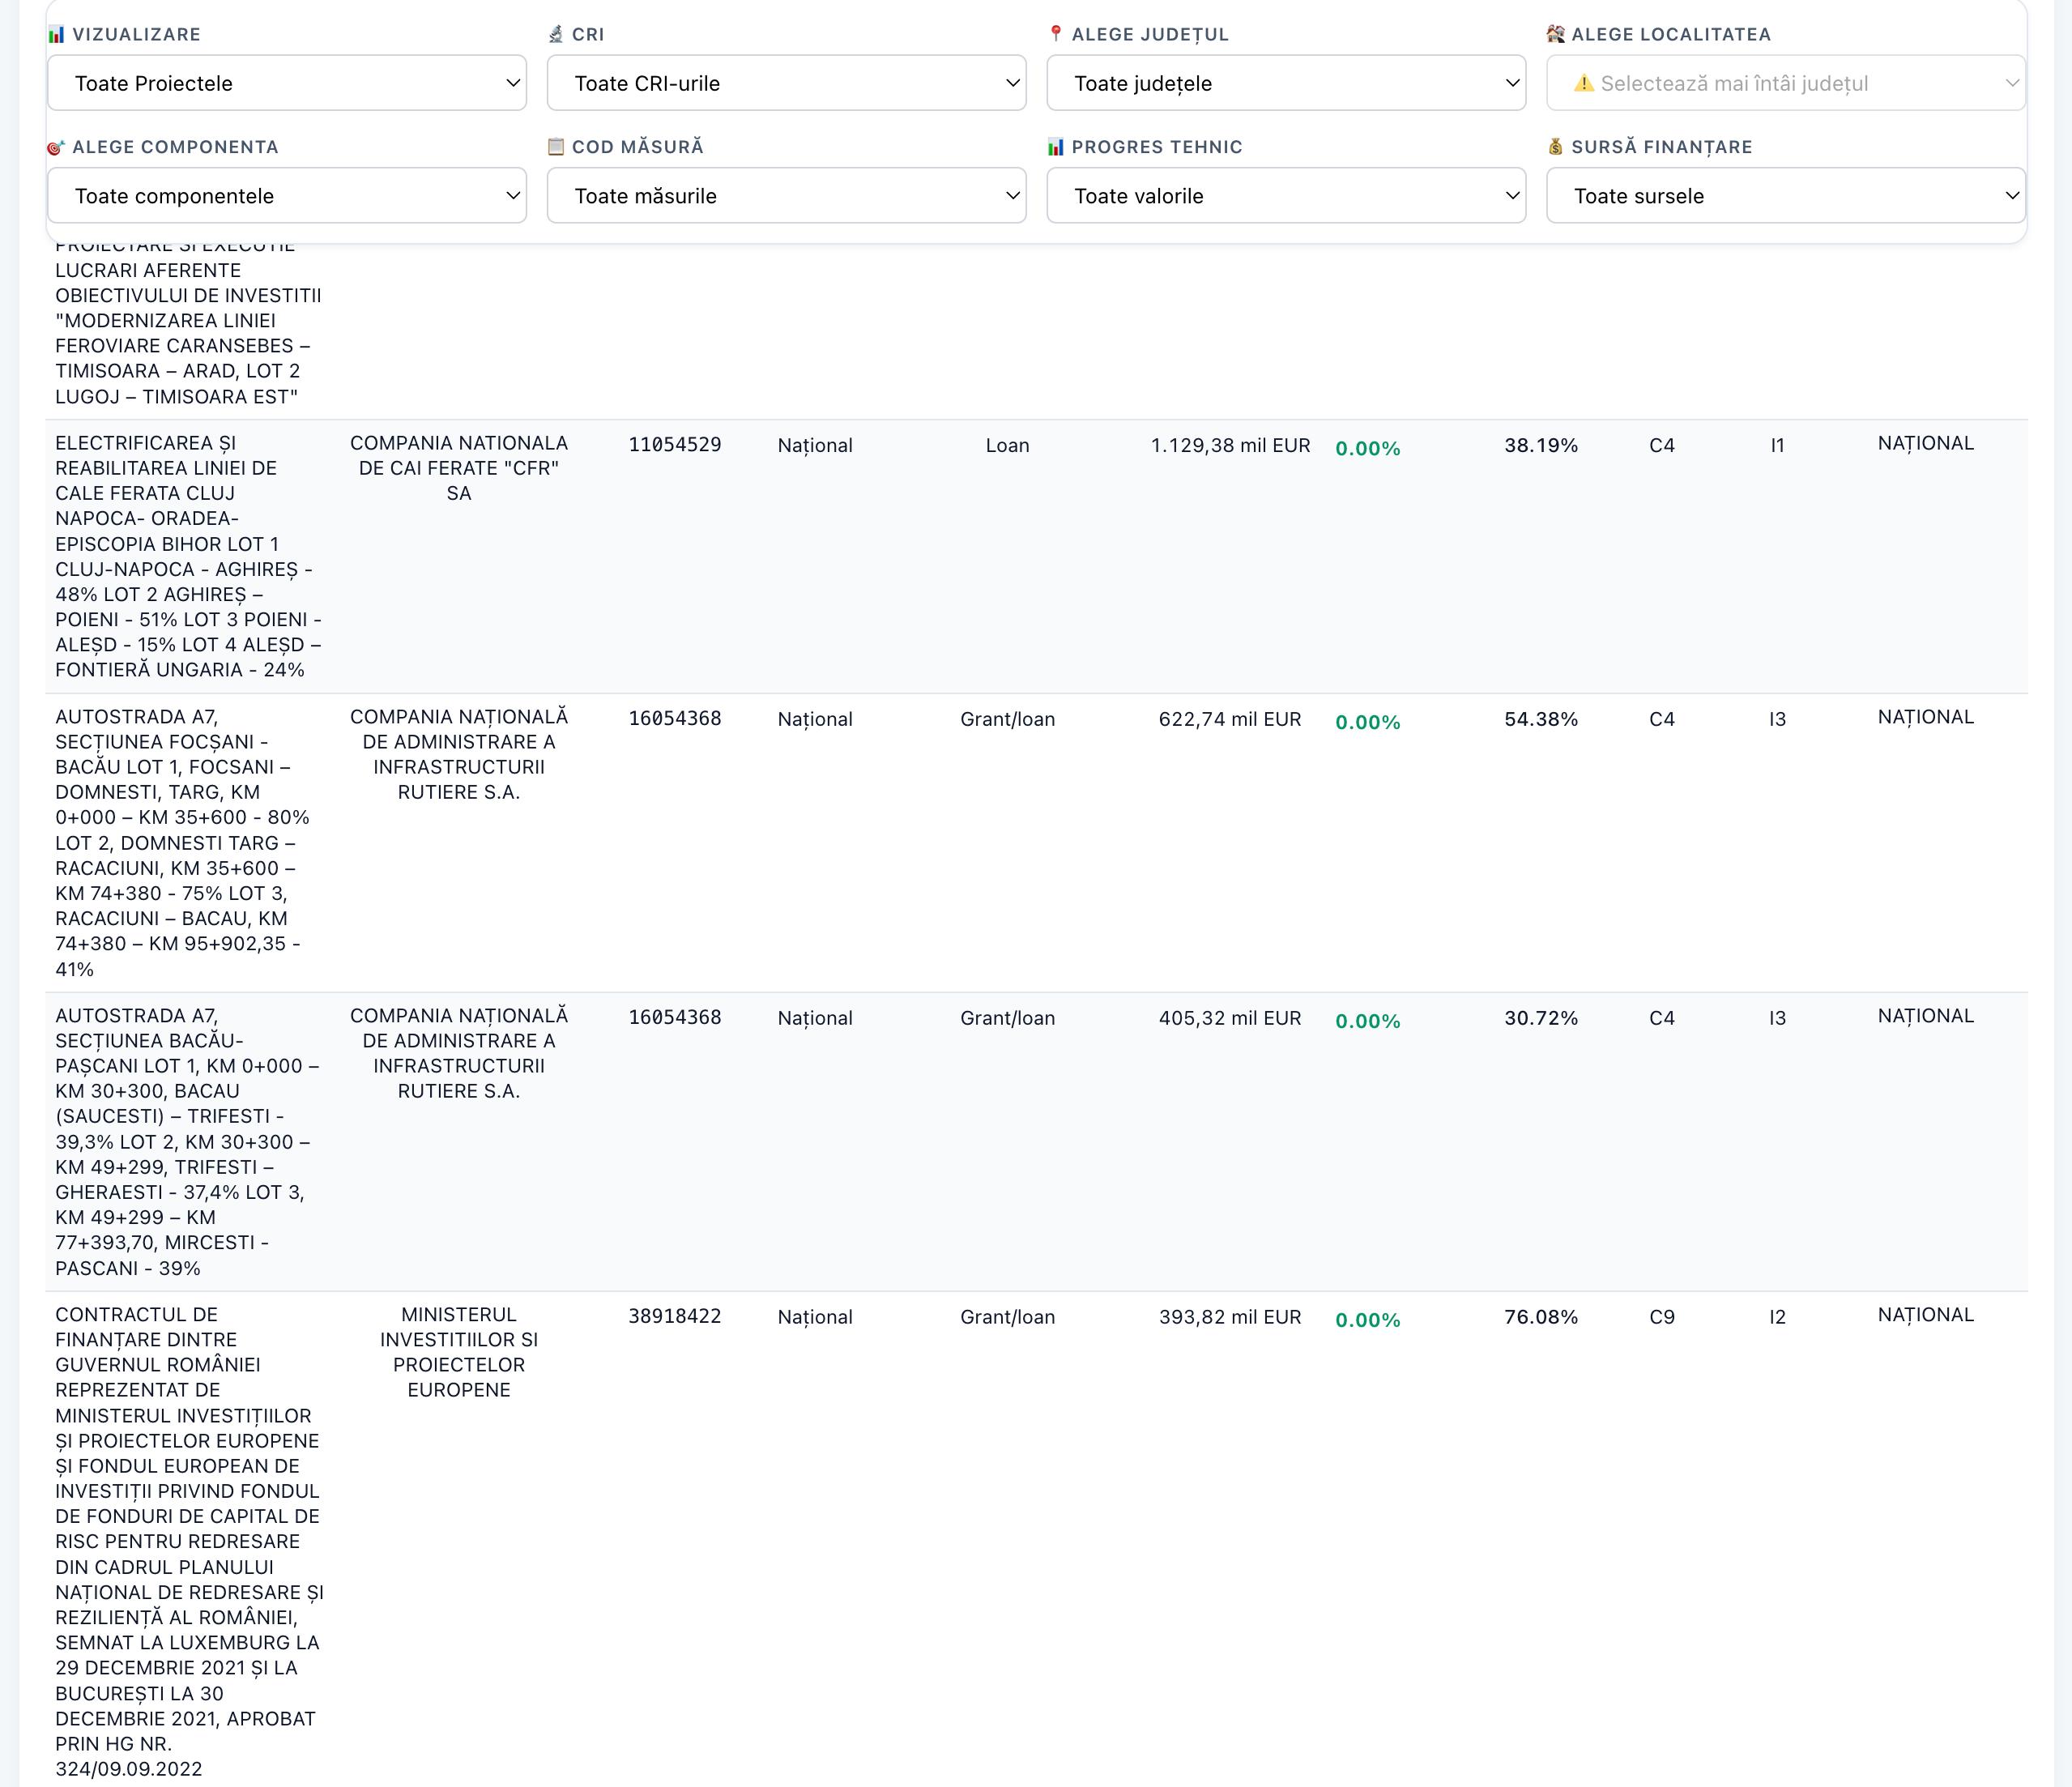Click the I2 measure code cell
The width and height of the screenshot is (2072, 1787).
pyautogui.click(x=1777, y=1317)
